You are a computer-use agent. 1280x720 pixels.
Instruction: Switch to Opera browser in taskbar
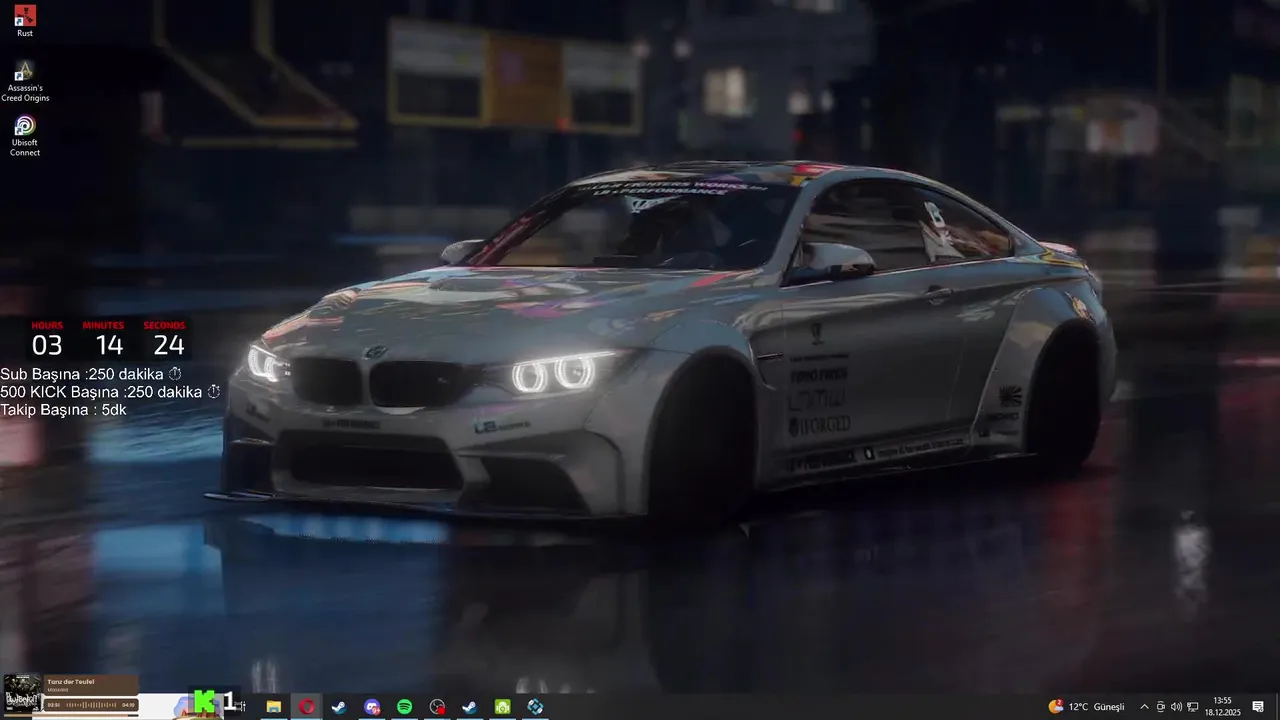click(x=307, y=707)
